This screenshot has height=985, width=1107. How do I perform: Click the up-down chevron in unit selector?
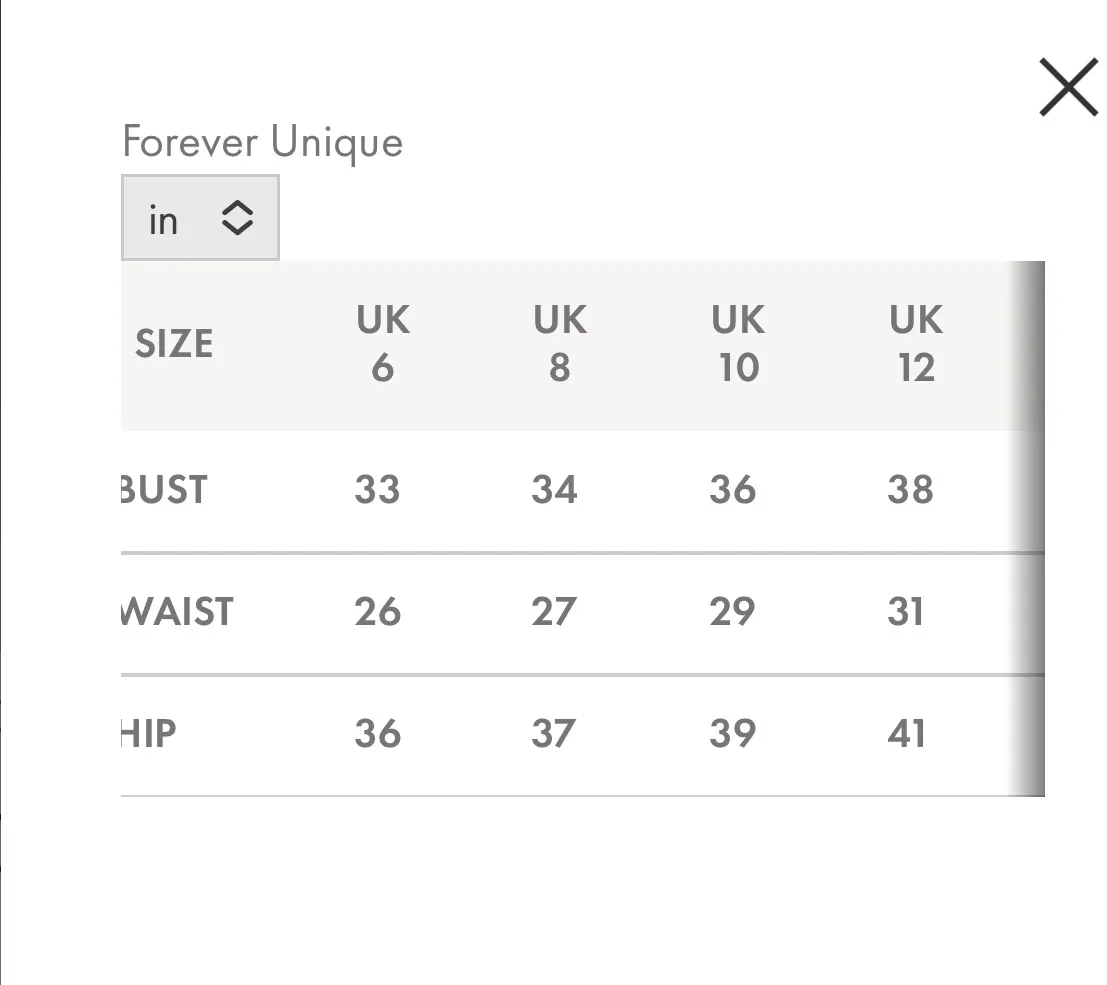237,218
